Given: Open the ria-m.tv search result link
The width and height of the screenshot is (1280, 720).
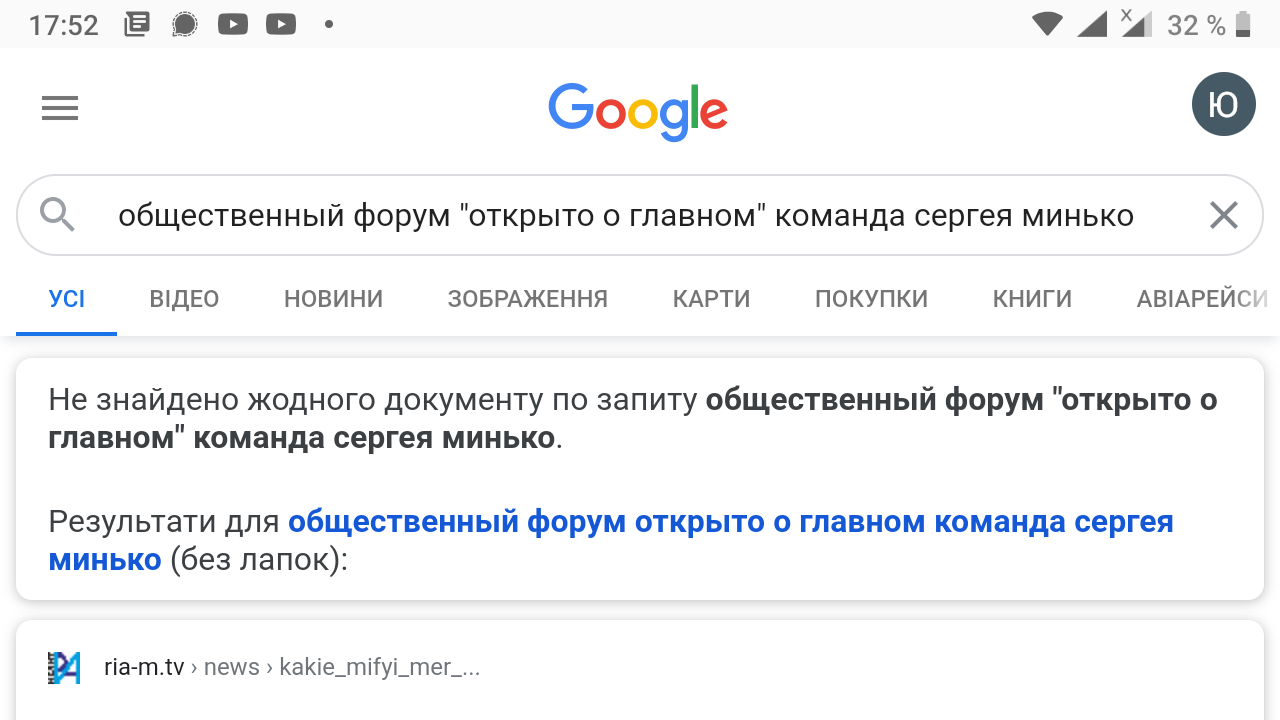Looking at the screenshot, I should 292,667.
